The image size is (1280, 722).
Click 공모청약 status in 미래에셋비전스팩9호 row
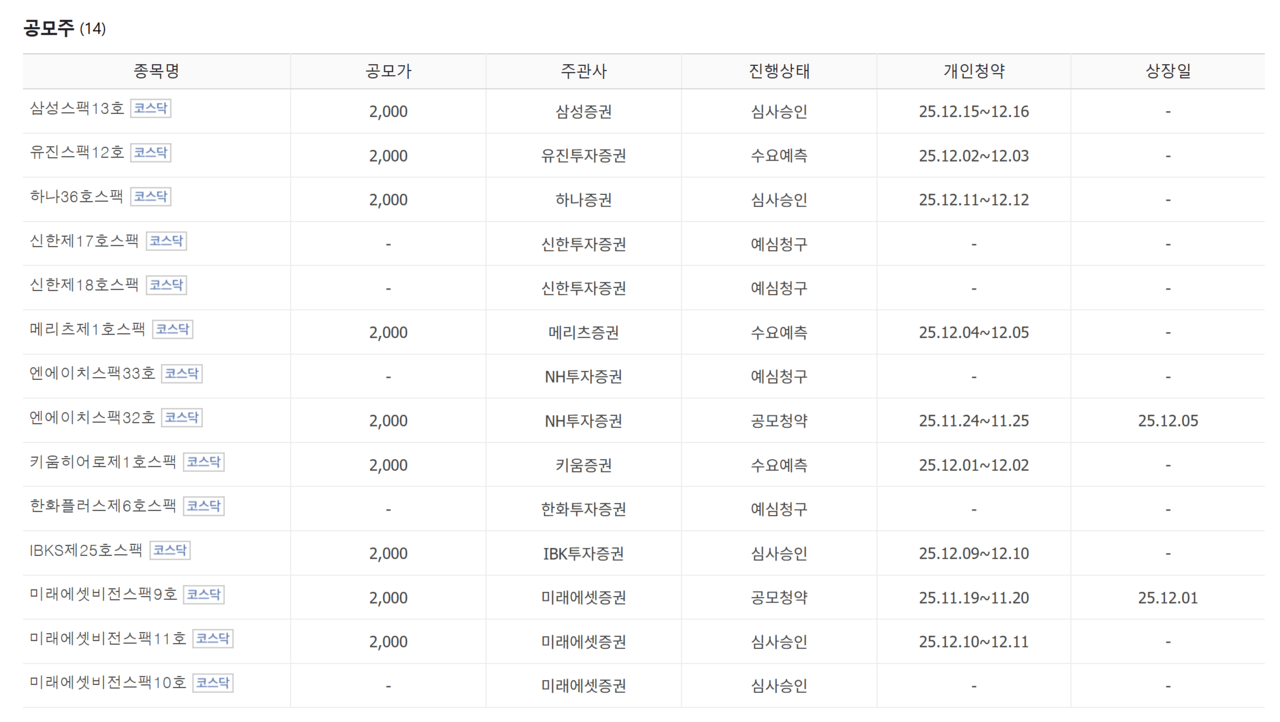click(779, 598)
